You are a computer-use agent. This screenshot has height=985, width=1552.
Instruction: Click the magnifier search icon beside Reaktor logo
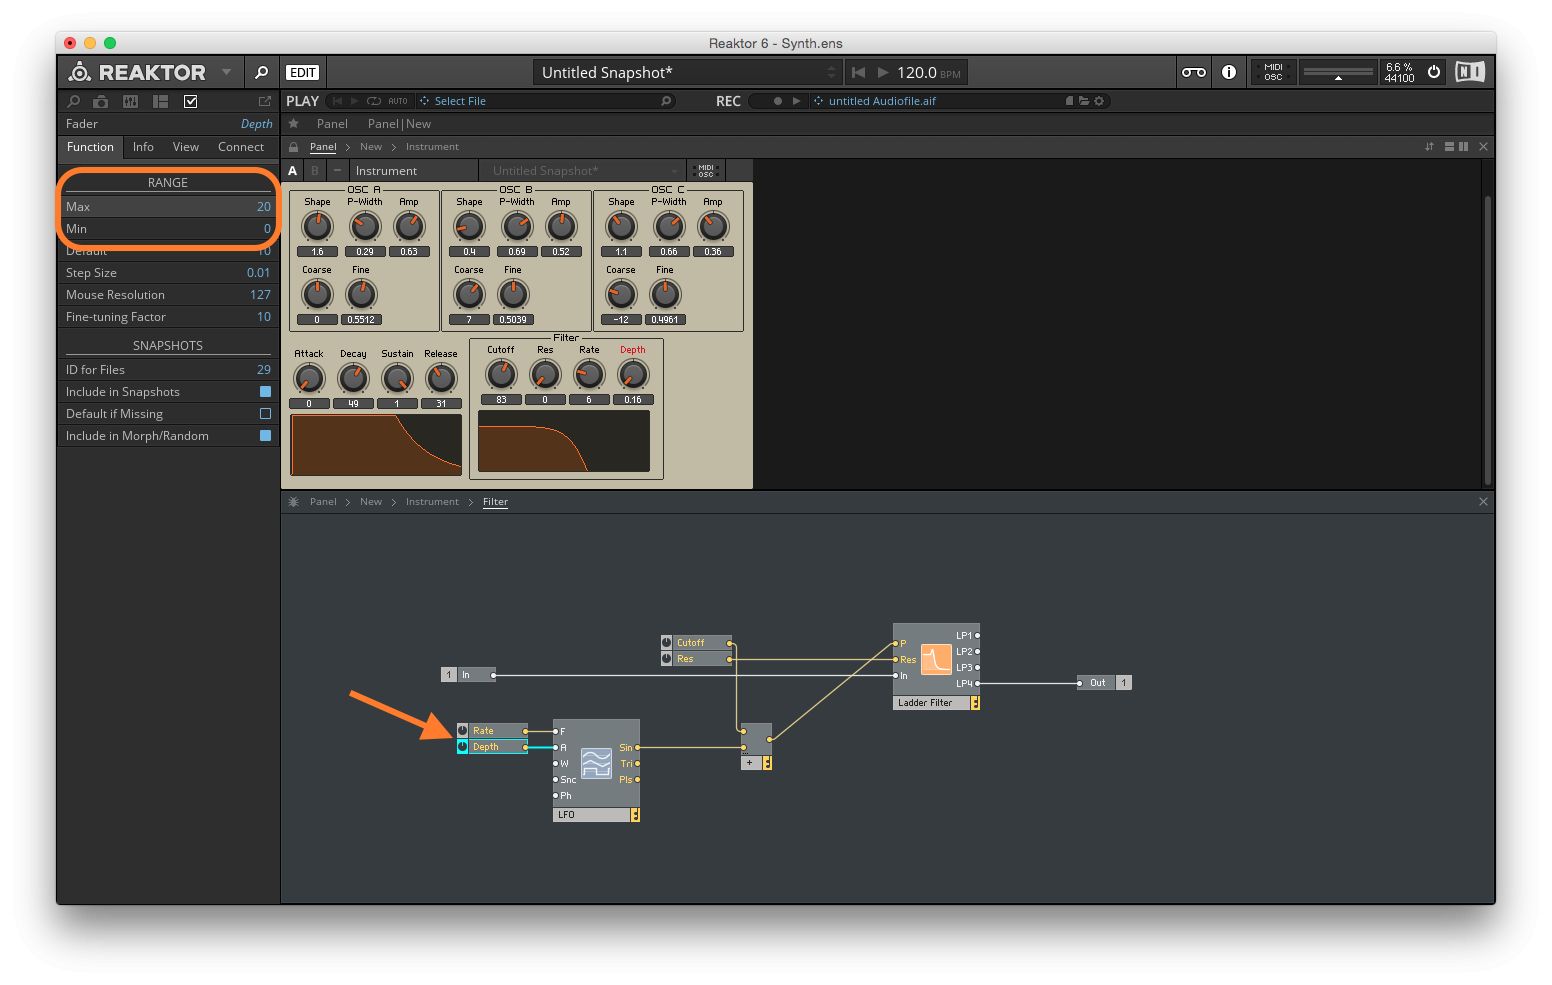coord(261,72)
